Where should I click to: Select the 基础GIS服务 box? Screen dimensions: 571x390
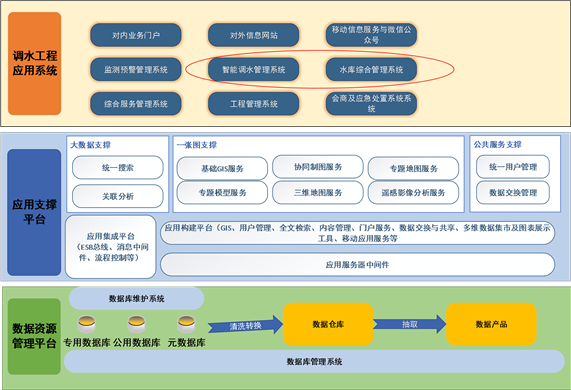(x=222, y=169)
